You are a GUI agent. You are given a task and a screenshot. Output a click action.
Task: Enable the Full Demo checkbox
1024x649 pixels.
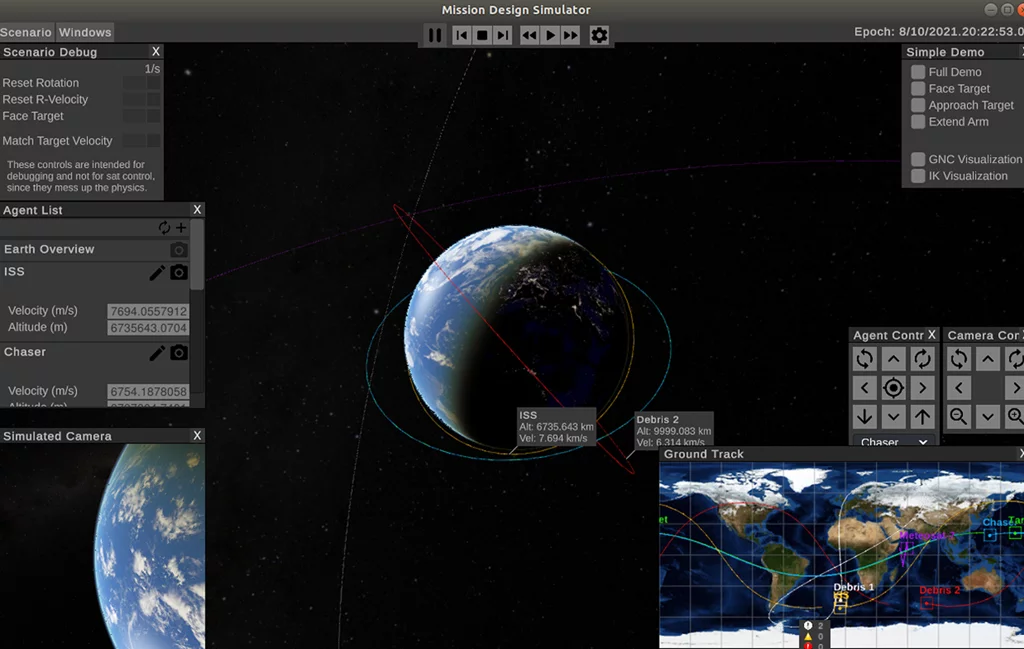click(x=918, y=72)
